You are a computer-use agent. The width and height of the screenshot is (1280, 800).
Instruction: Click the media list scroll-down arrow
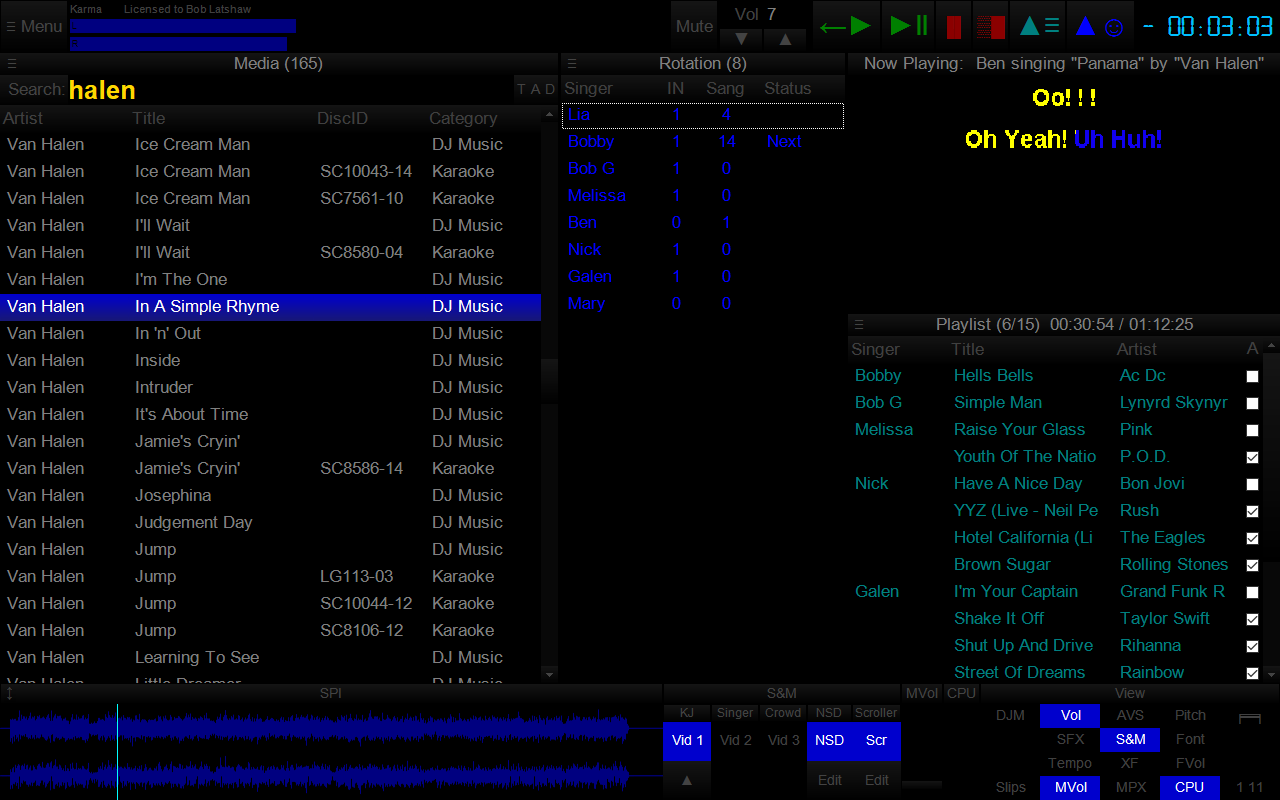click(549, 675)
